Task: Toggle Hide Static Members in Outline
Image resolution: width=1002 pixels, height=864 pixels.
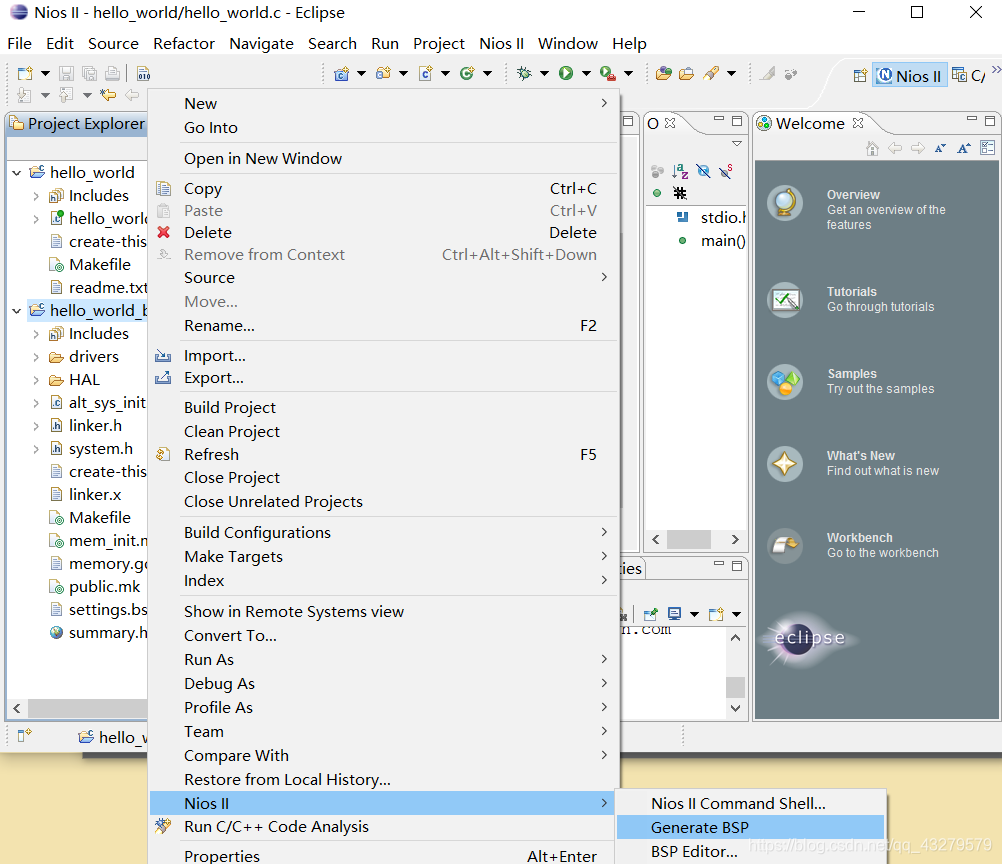Action: pyautogui.click(x=726, y=171)
